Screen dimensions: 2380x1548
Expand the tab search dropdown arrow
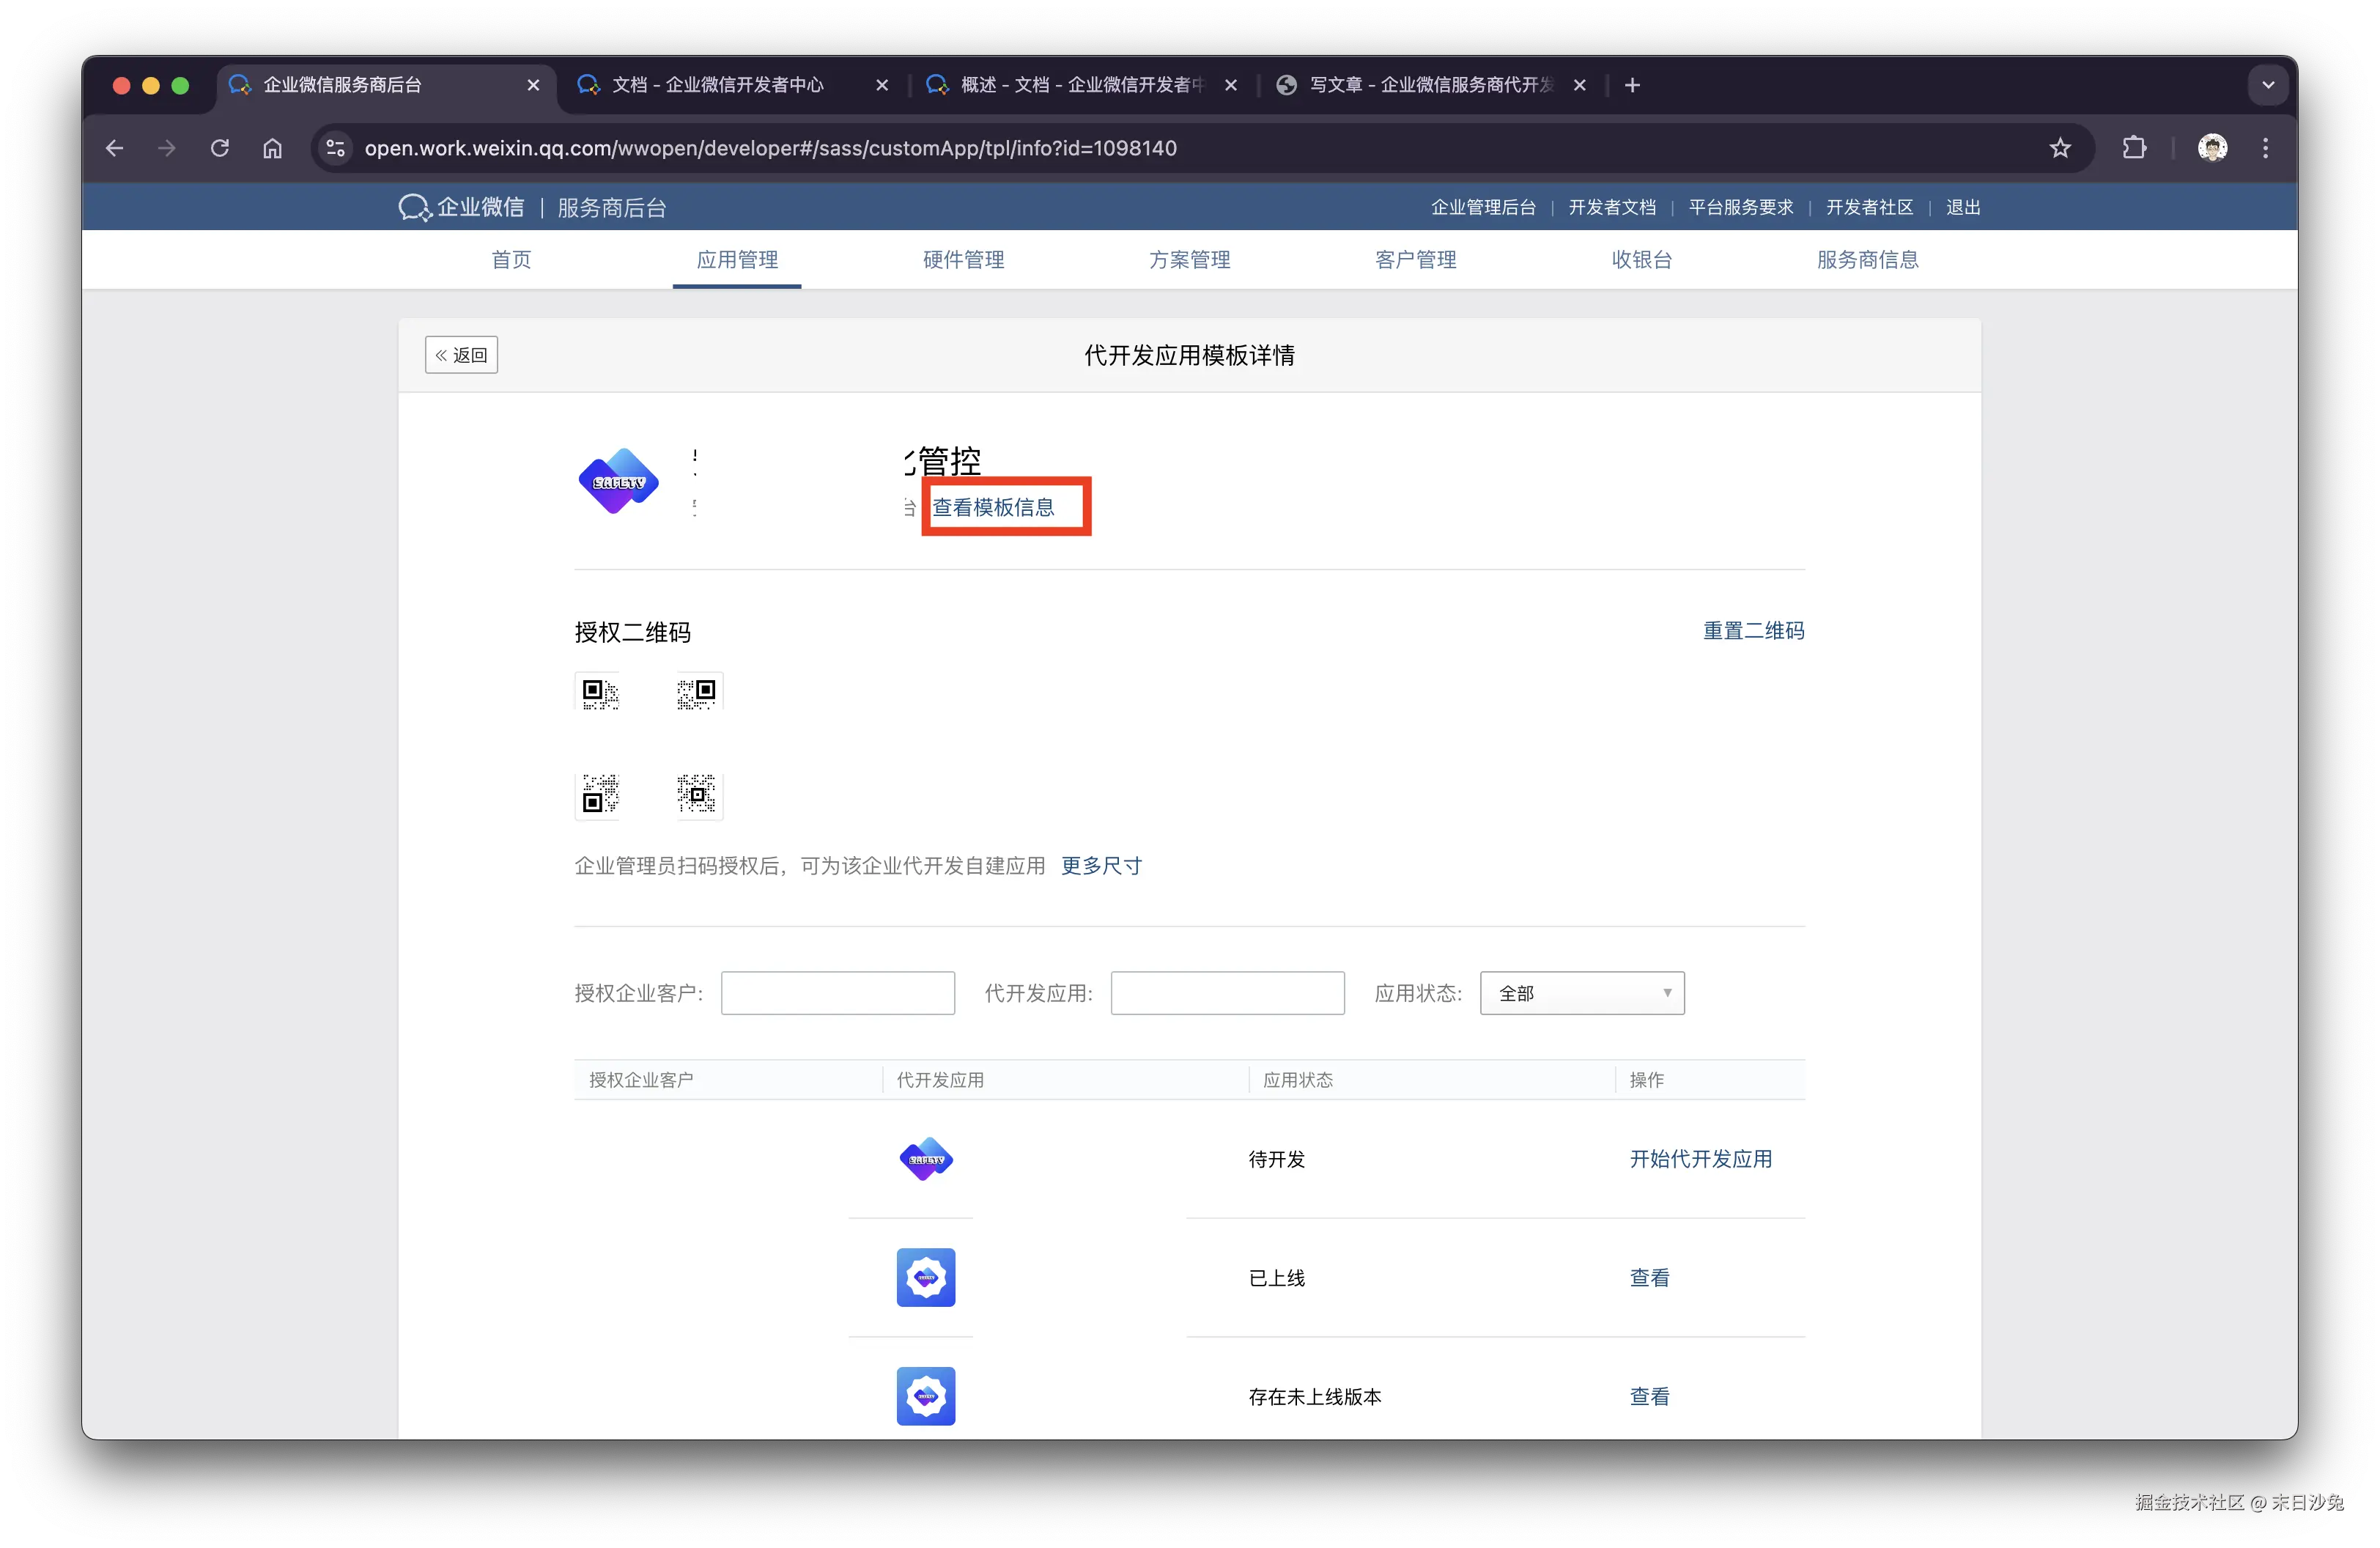coord(2268,85)
